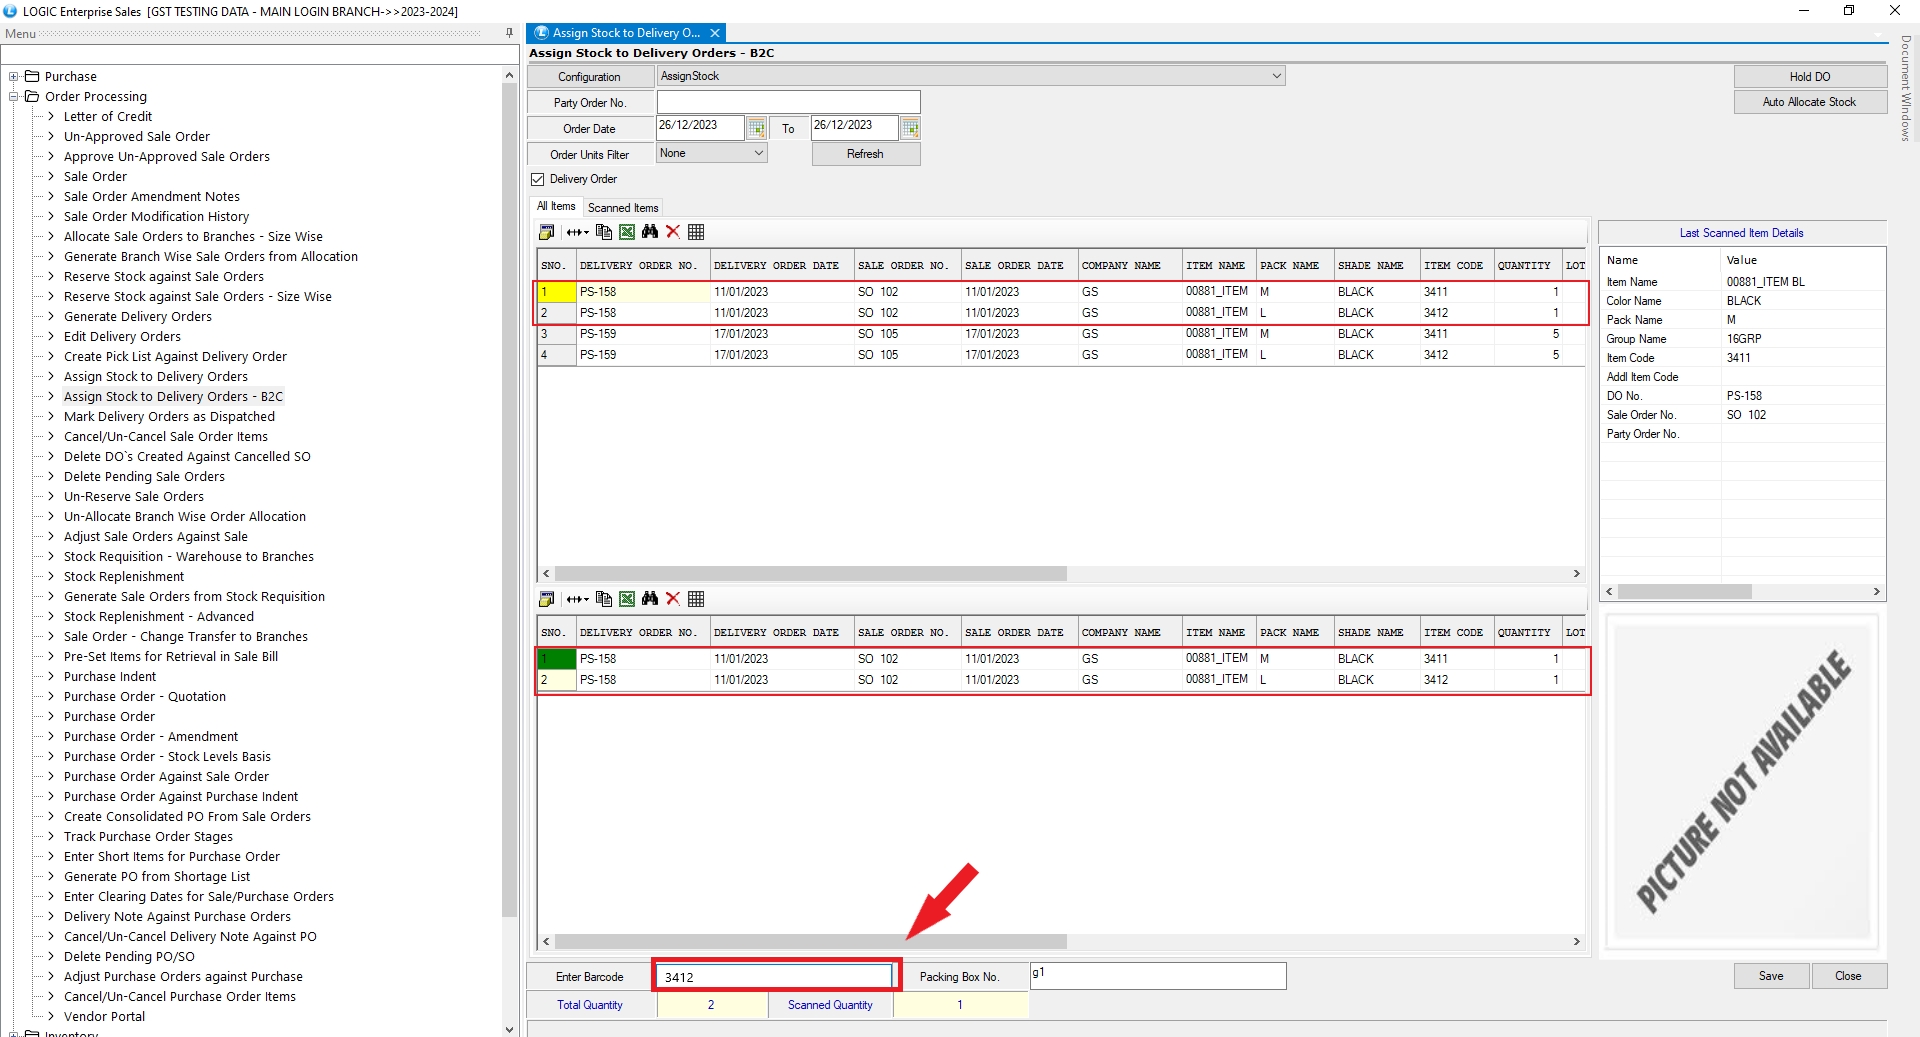Open the Configuration AssignStock dropdown
This screenshot has width=1920, height=1037.
click(1276, 76)
